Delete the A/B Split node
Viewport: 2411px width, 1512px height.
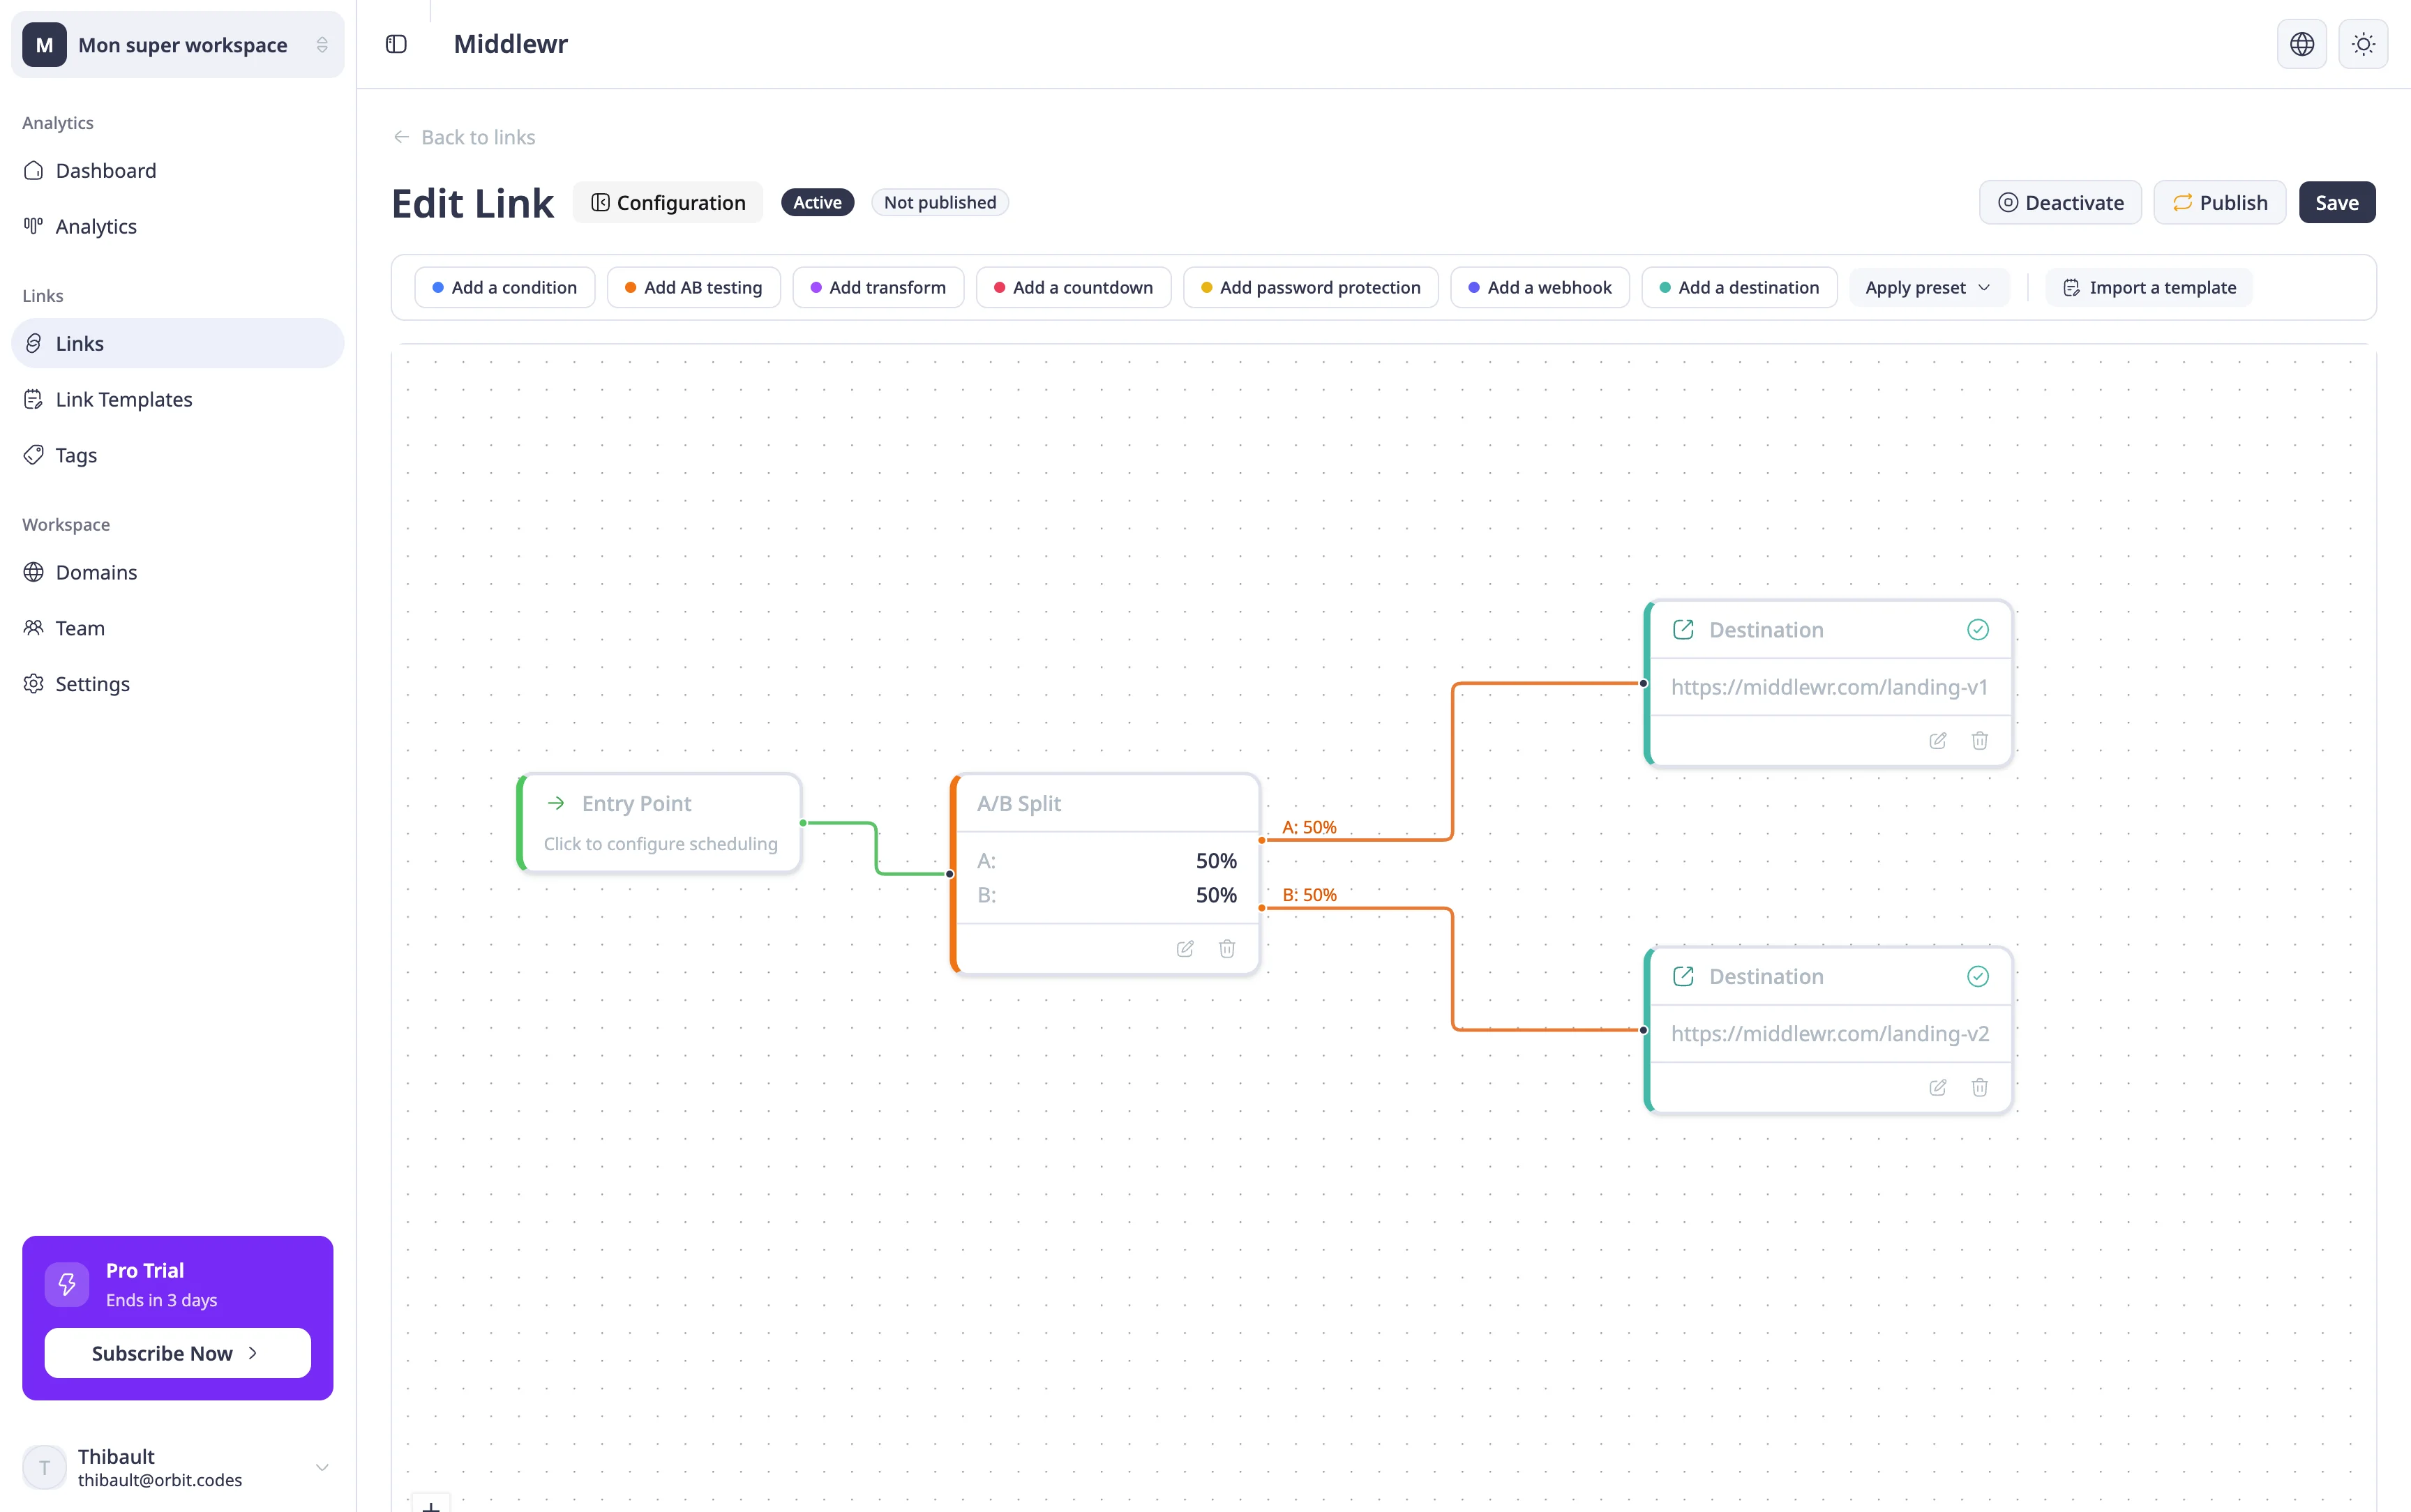coord(1227,949)
